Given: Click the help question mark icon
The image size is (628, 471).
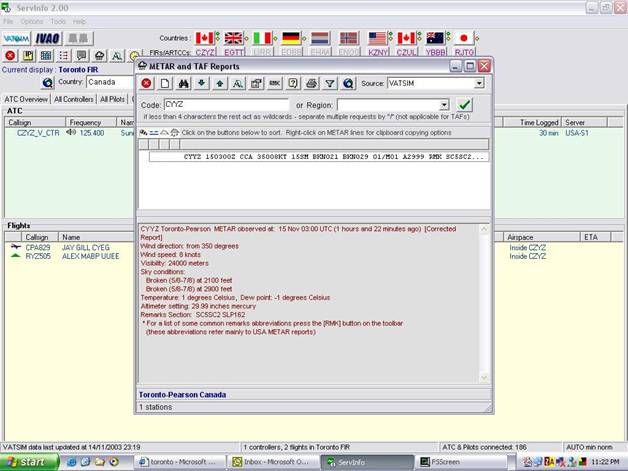Looking at the screenshot, I should [x=293, y=83].
